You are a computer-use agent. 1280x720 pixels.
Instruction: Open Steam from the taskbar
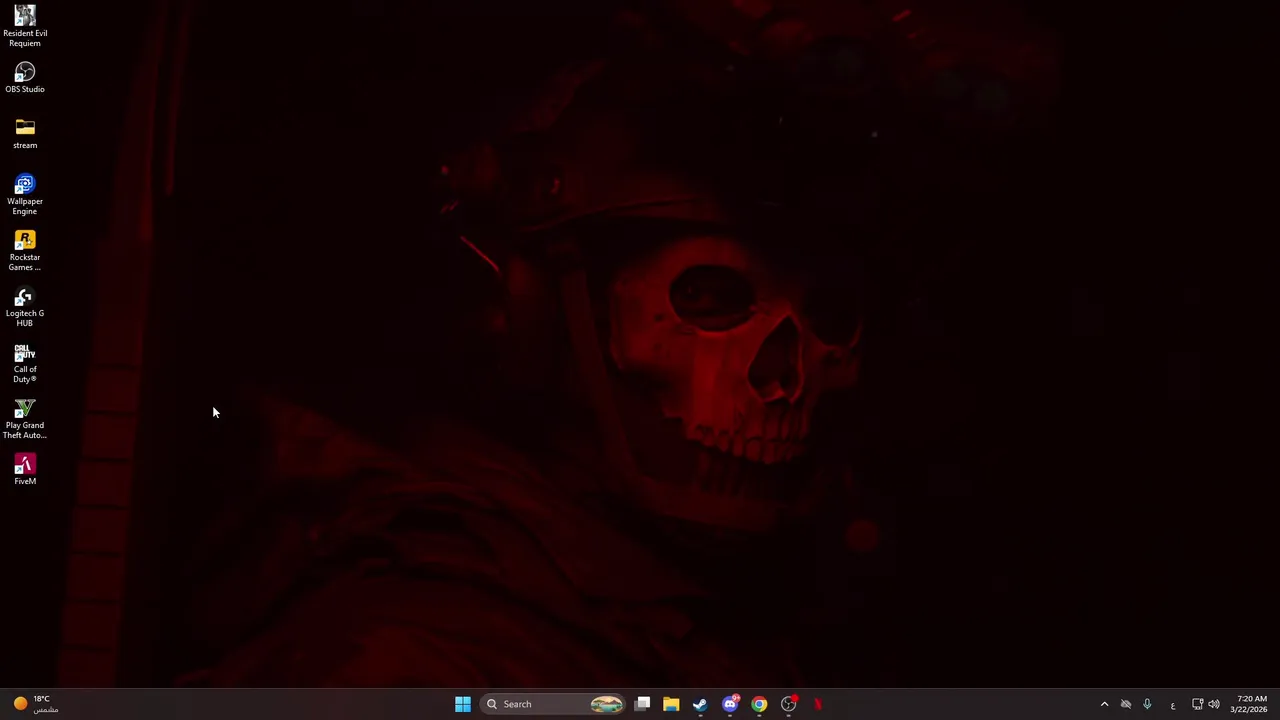coord(700,704)
